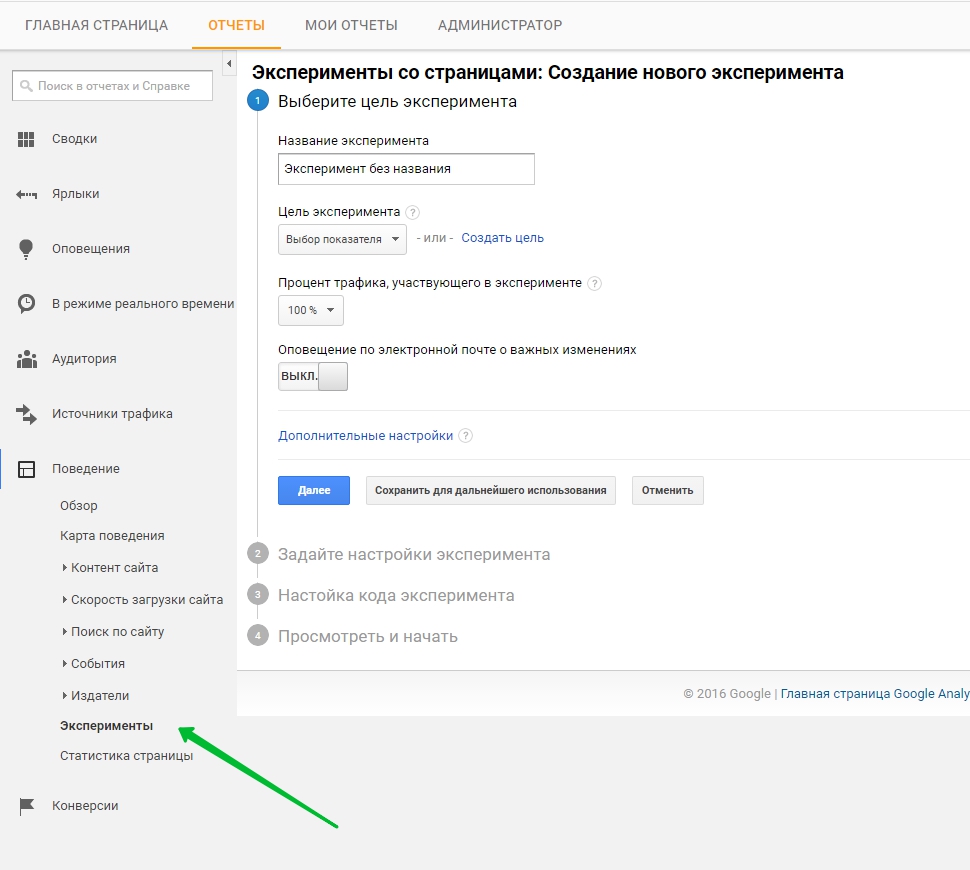Open the 100 % traffic dropdown
Screen dimensions: 970x870
tap(311, 310)
